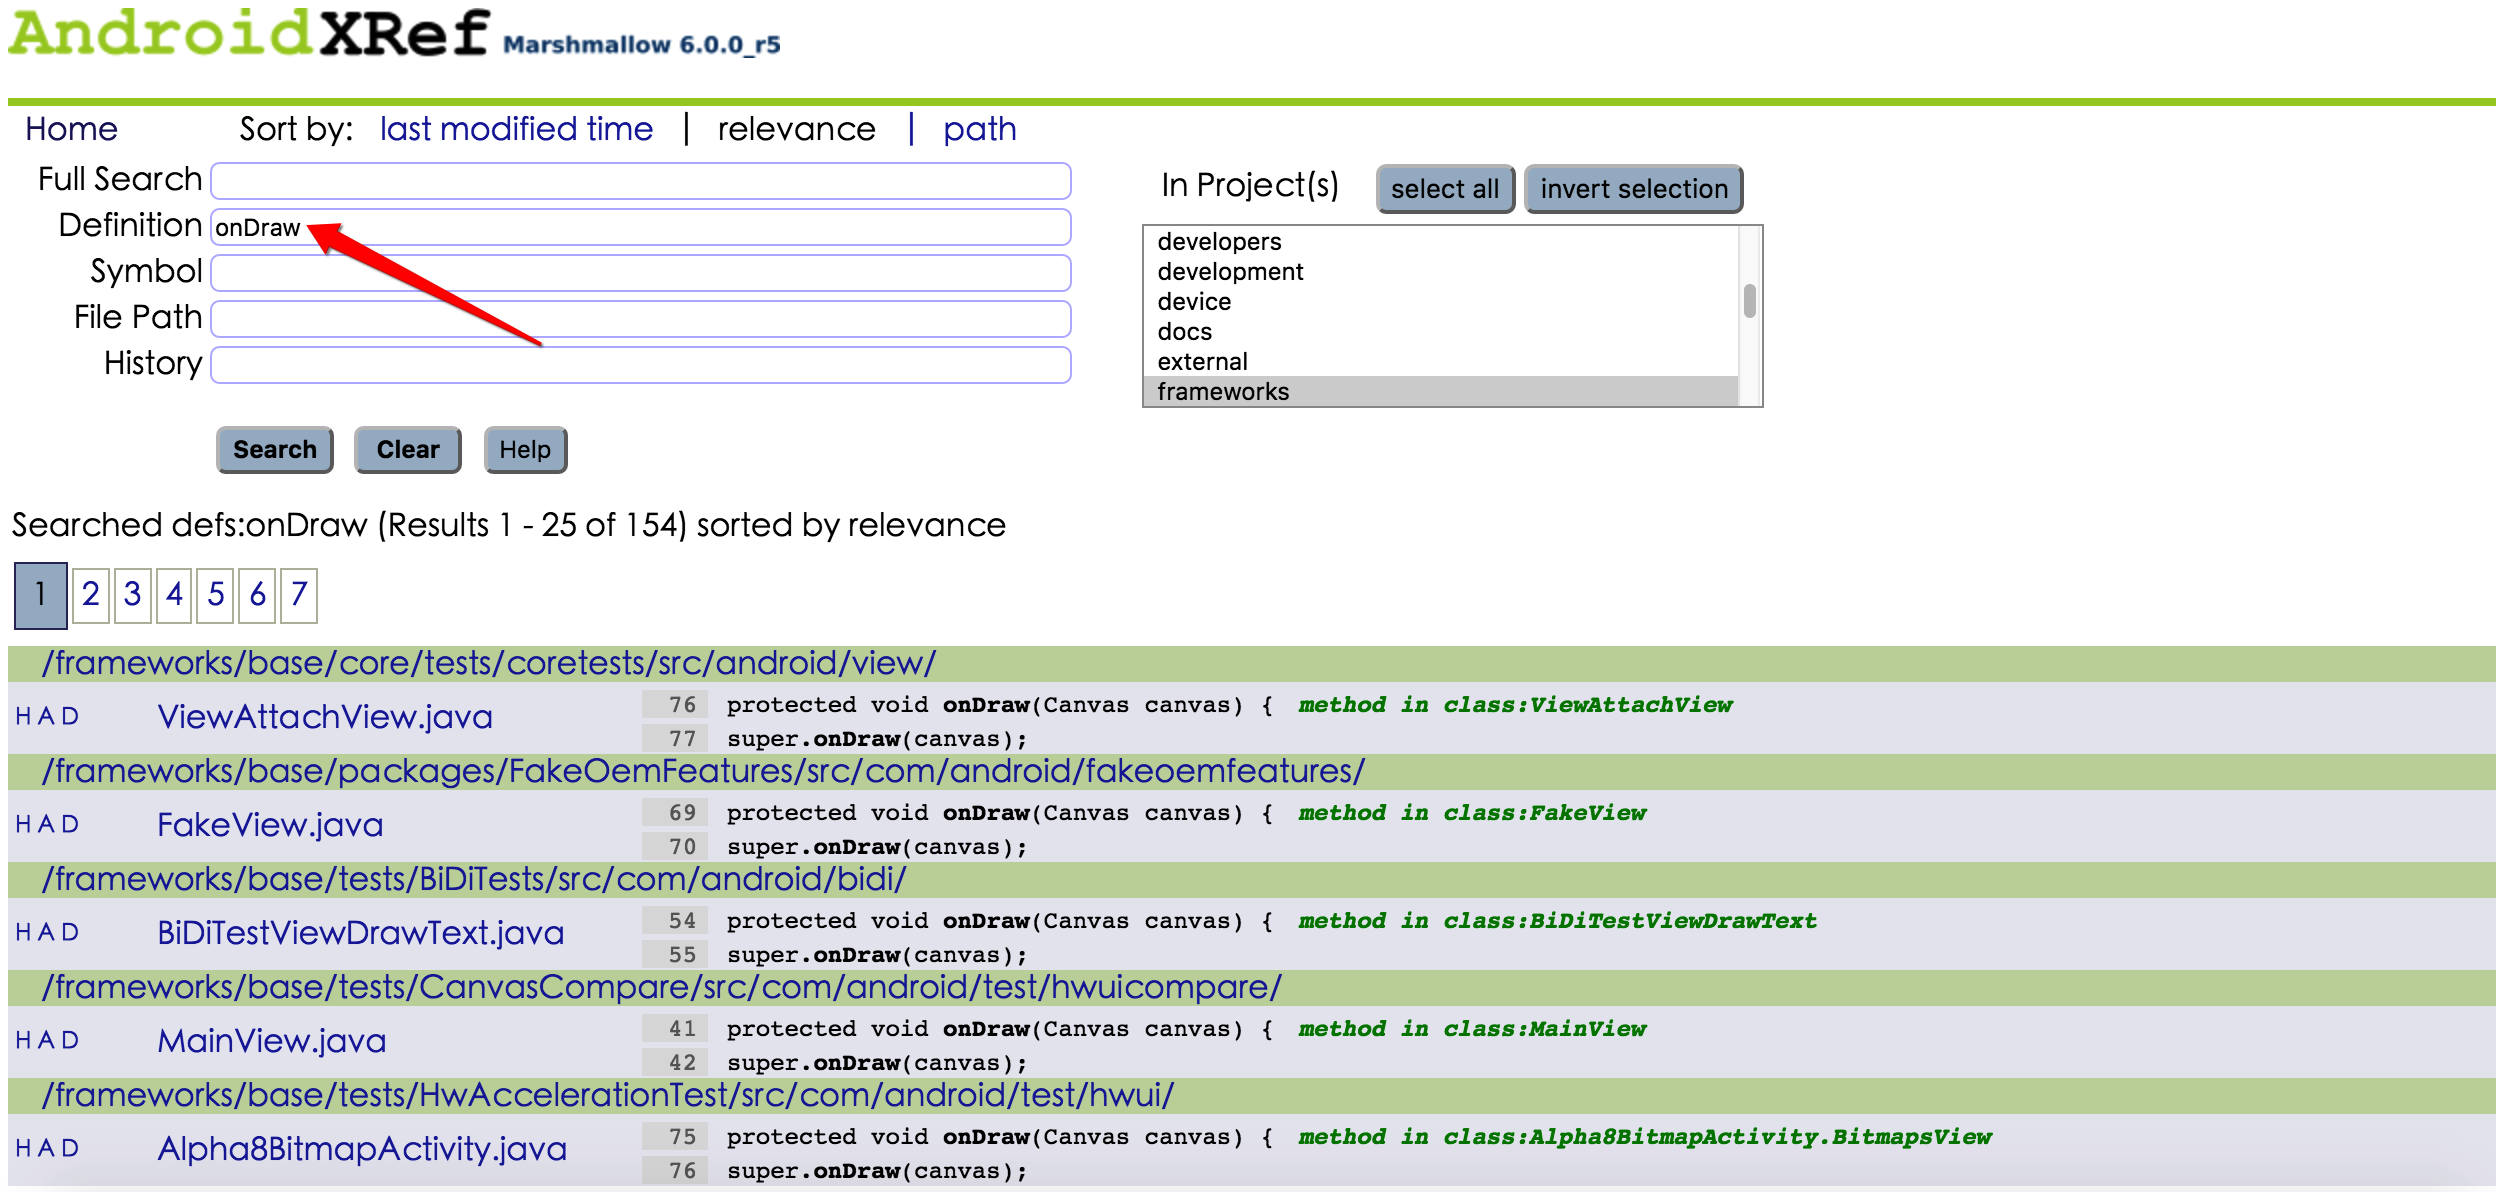Select device in the project list

1440,301
